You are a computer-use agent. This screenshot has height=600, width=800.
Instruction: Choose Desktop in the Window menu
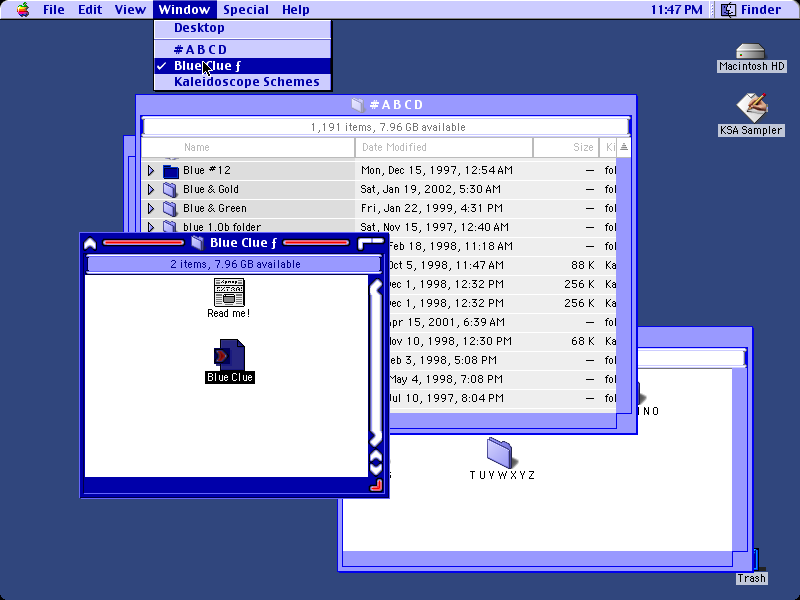tap(243, 28)
